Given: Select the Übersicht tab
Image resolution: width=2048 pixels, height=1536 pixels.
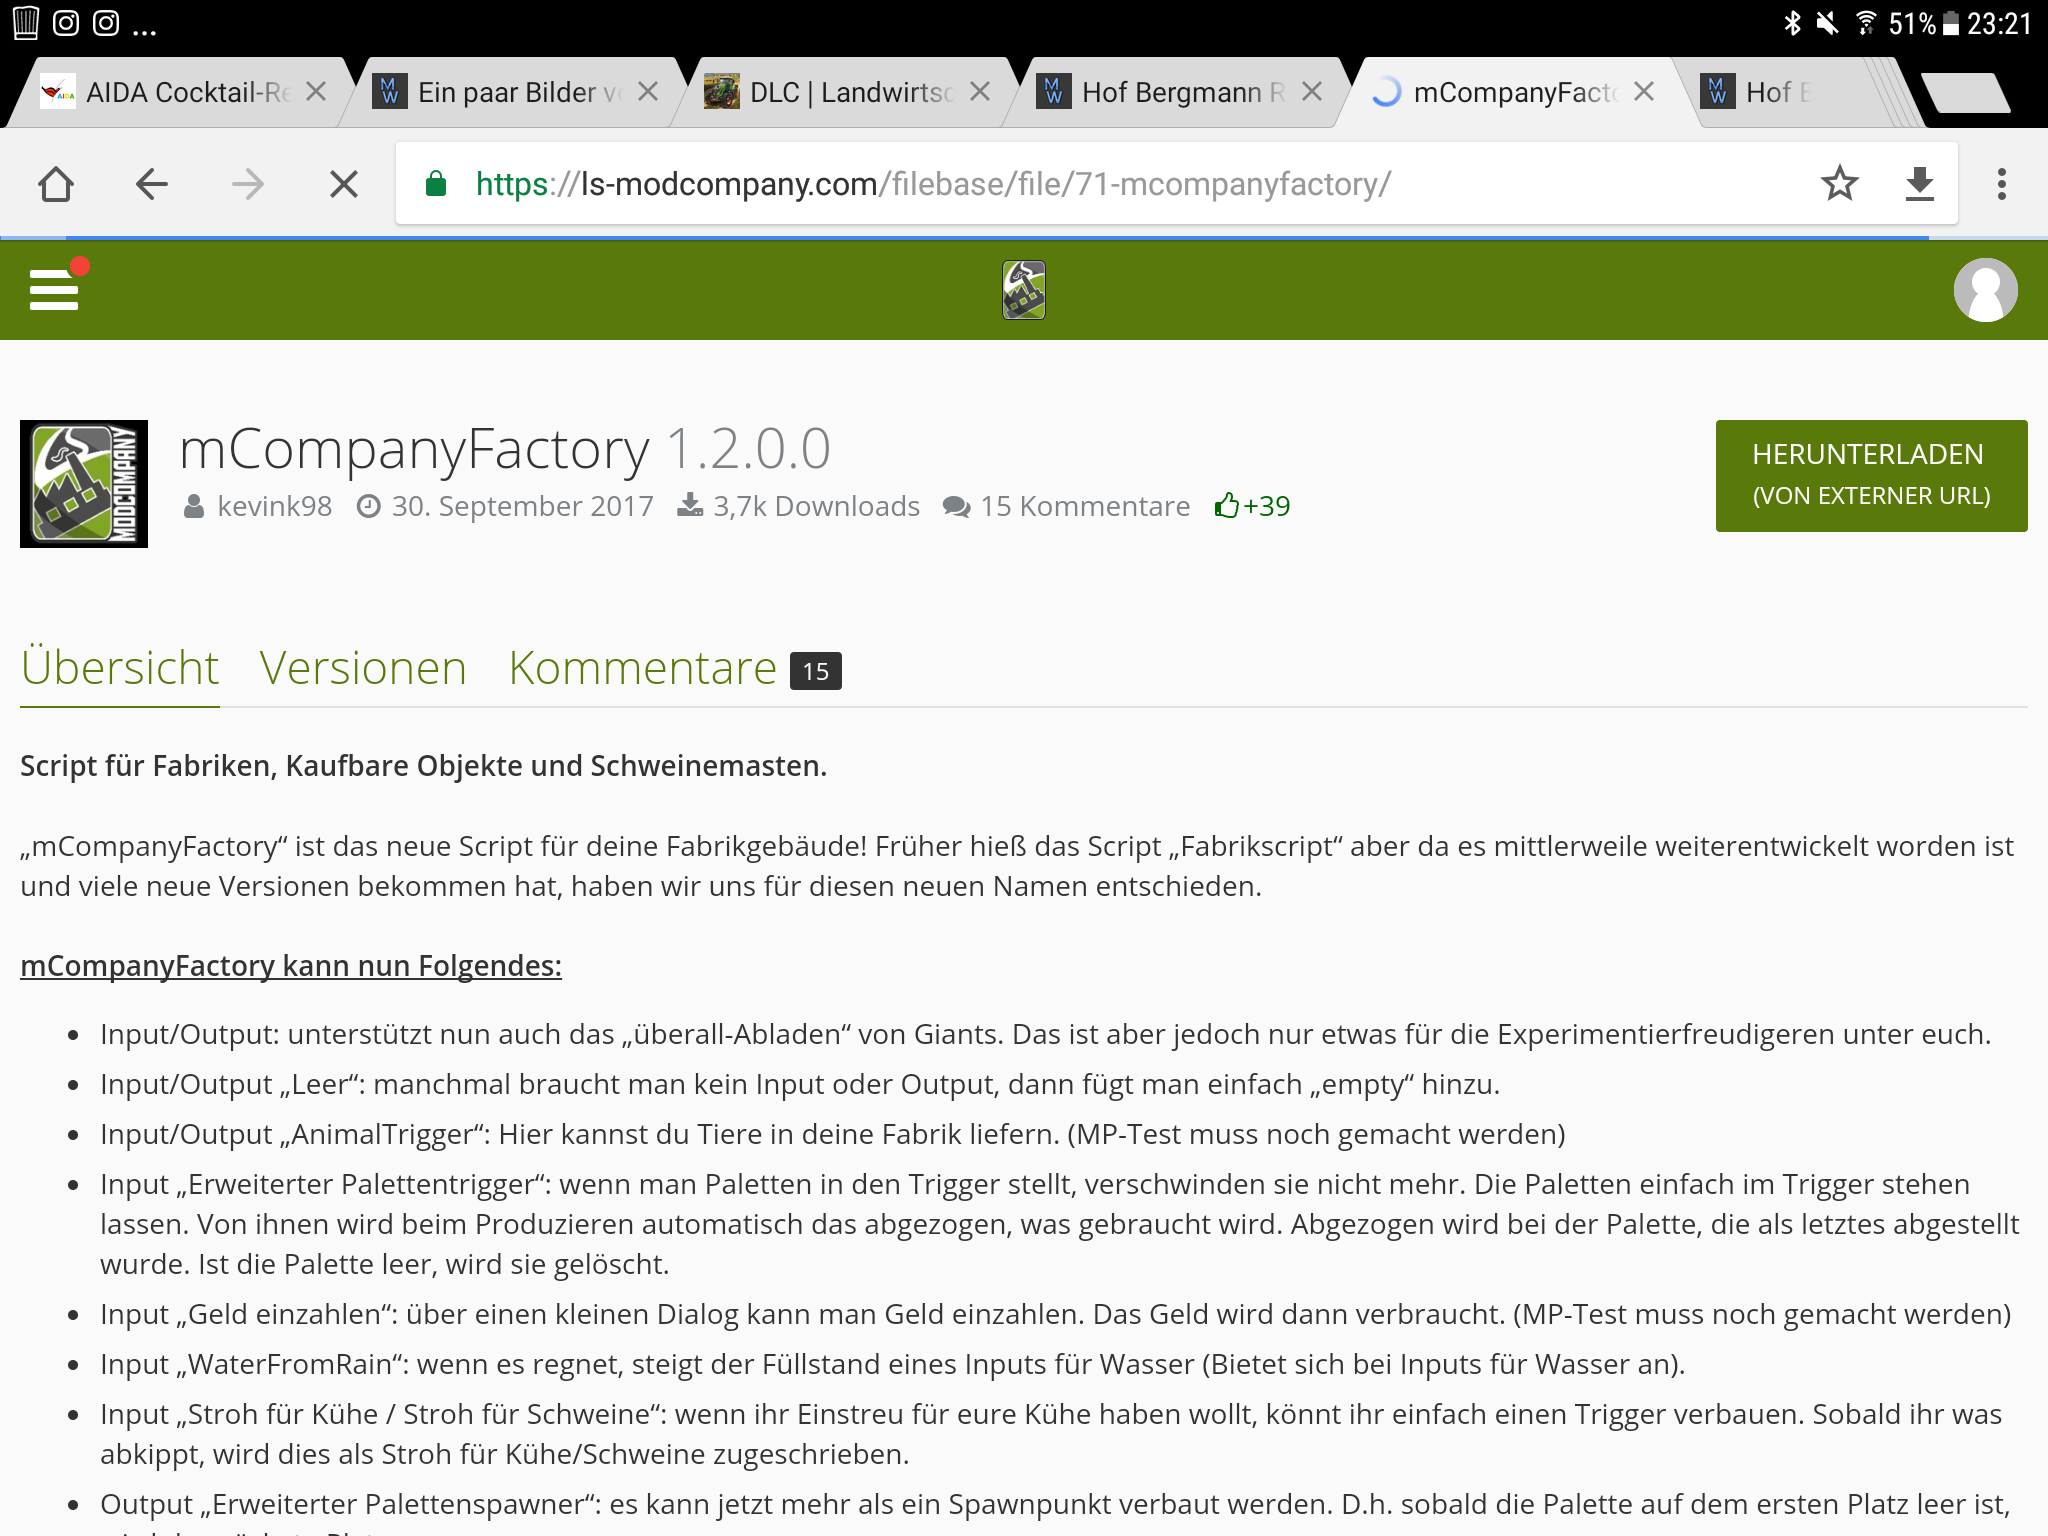Looking at the screenshot, I should tap(120, 668).
